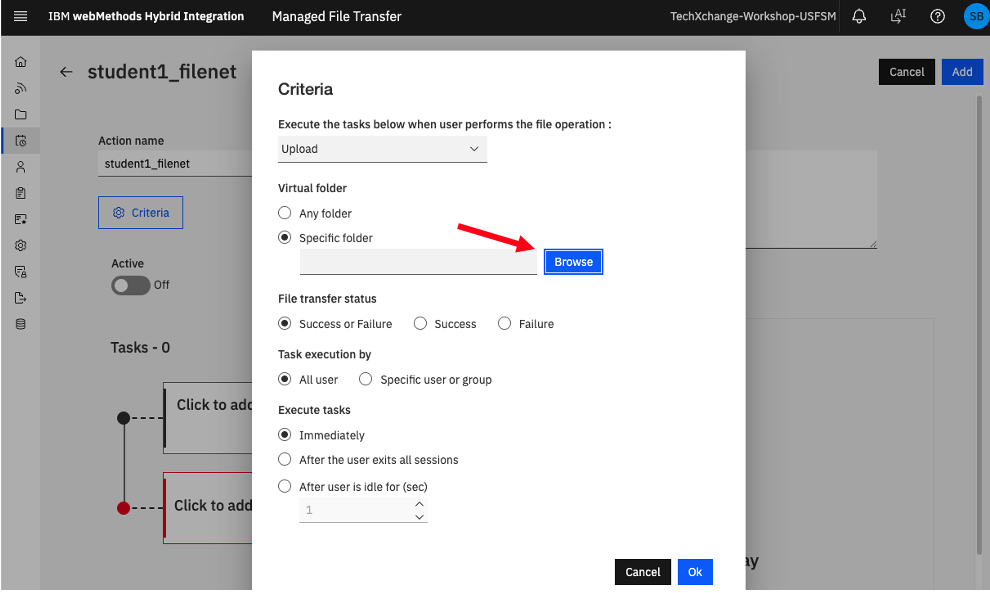Select After user is idle for (sec)
Screen dimensions: 990x593
coord(285,486)
